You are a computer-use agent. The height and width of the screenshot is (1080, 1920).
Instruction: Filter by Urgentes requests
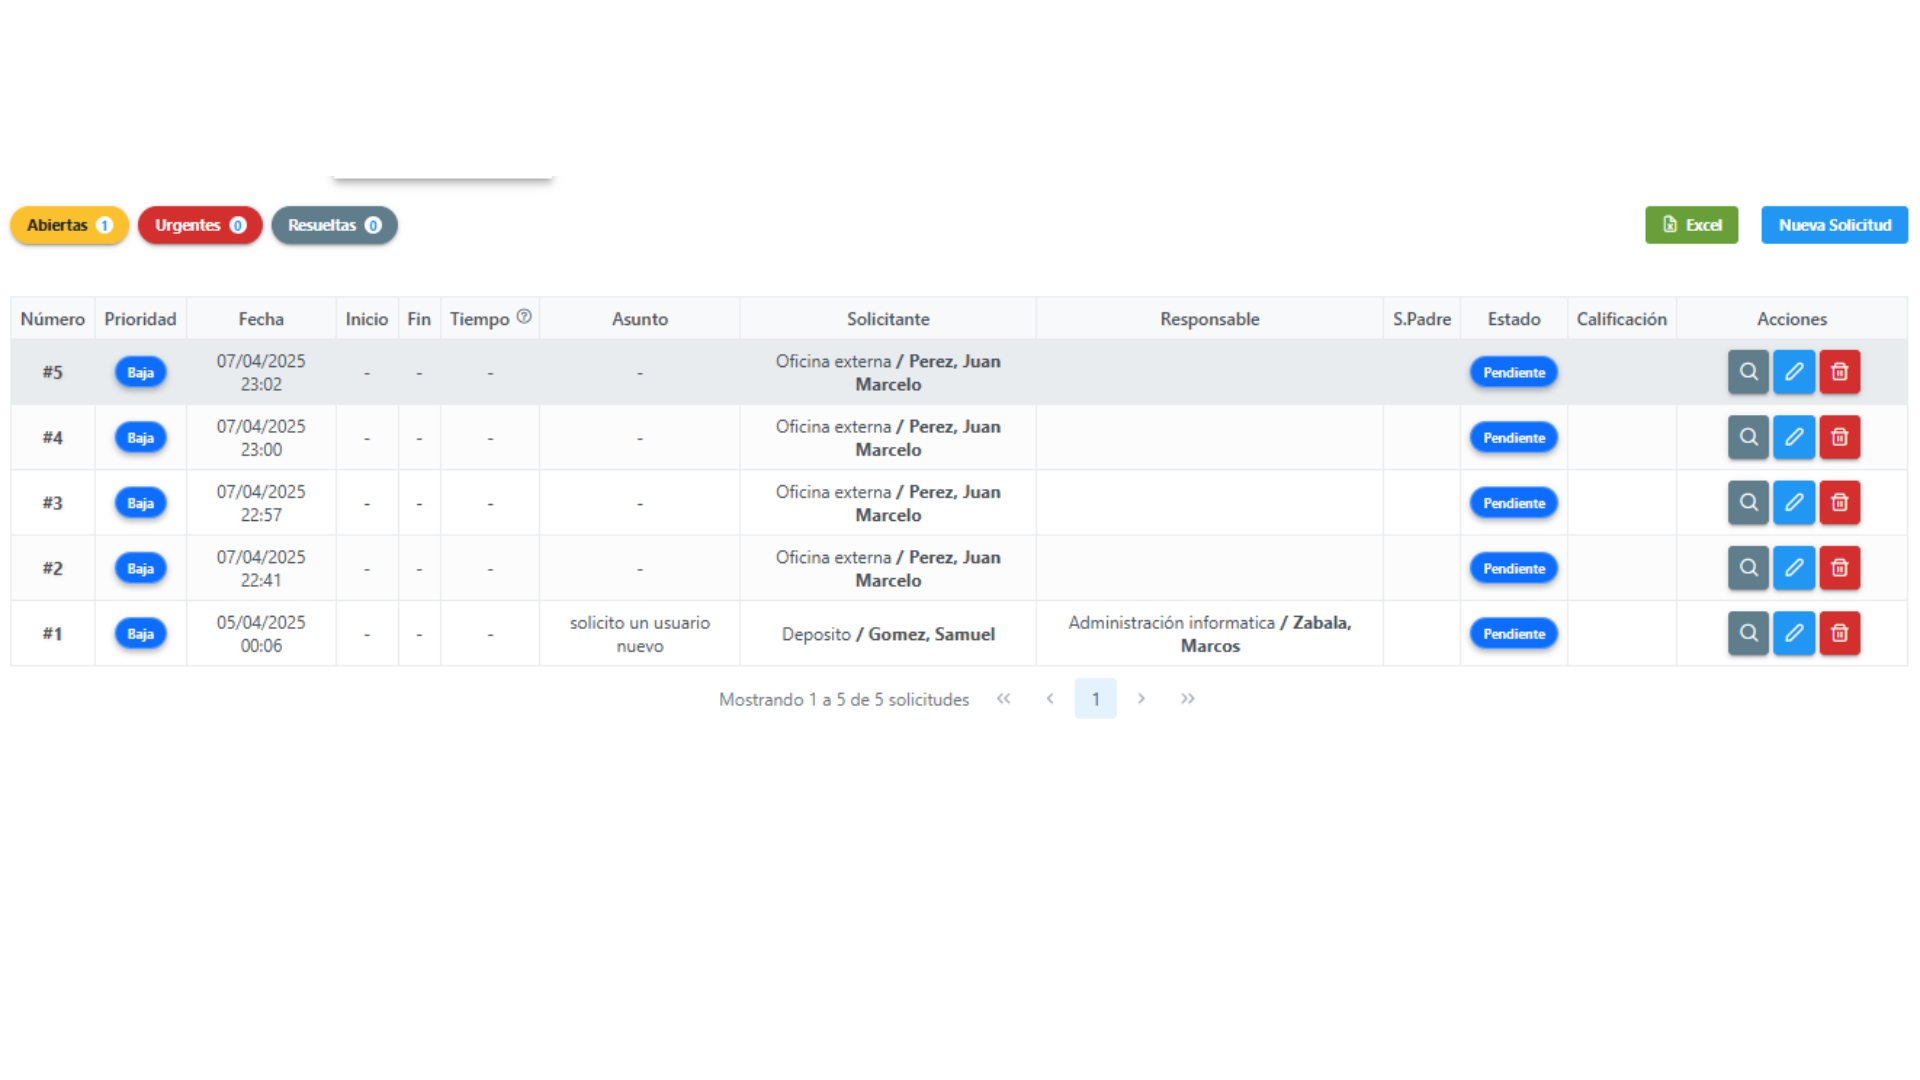200,225
